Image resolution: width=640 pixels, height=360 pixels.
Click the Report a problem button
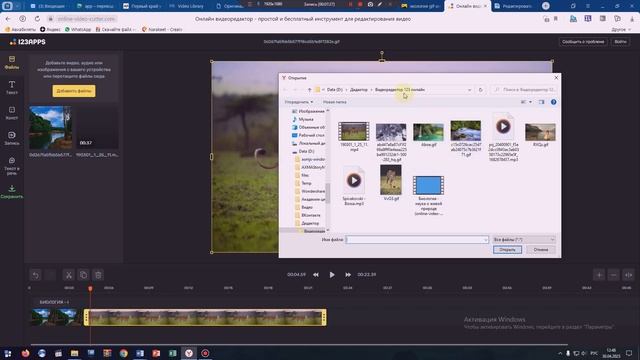click(582, 42)
